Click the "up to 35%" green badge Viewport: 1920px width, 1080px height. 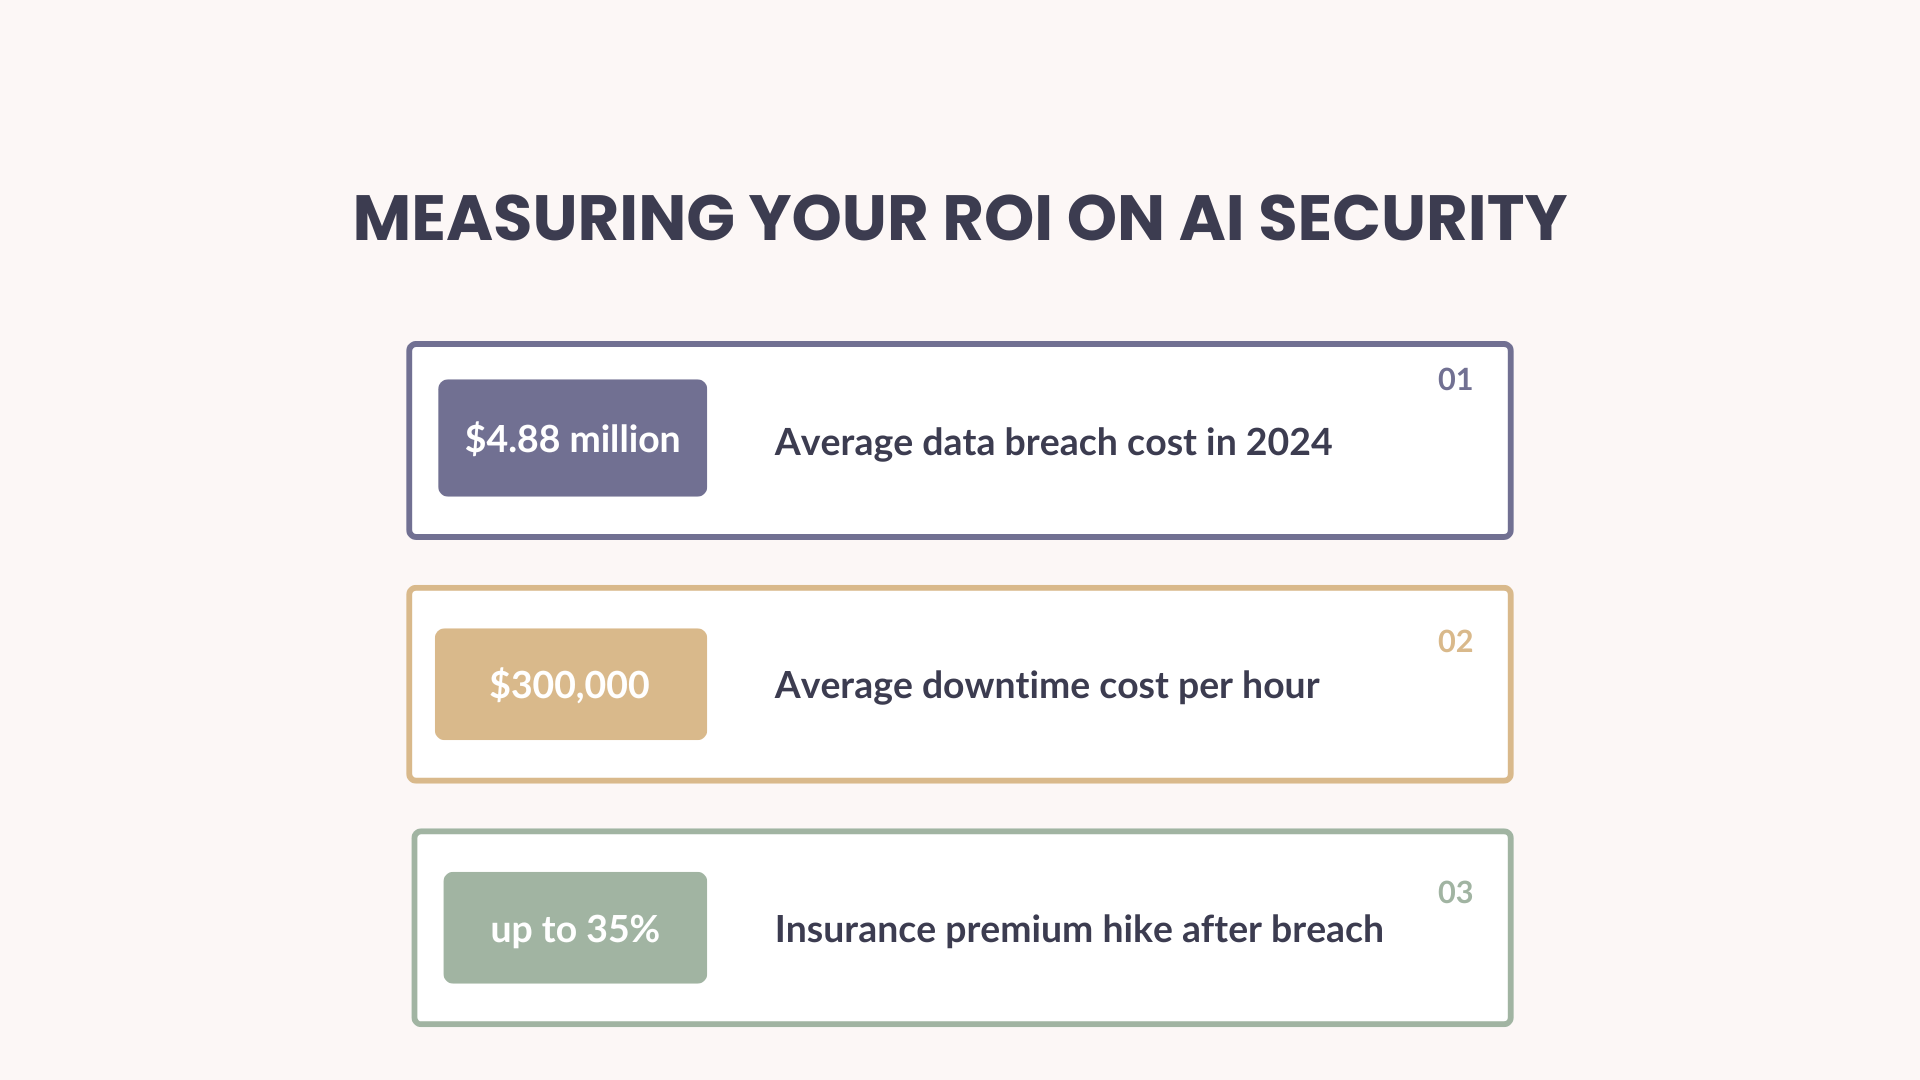575,929
